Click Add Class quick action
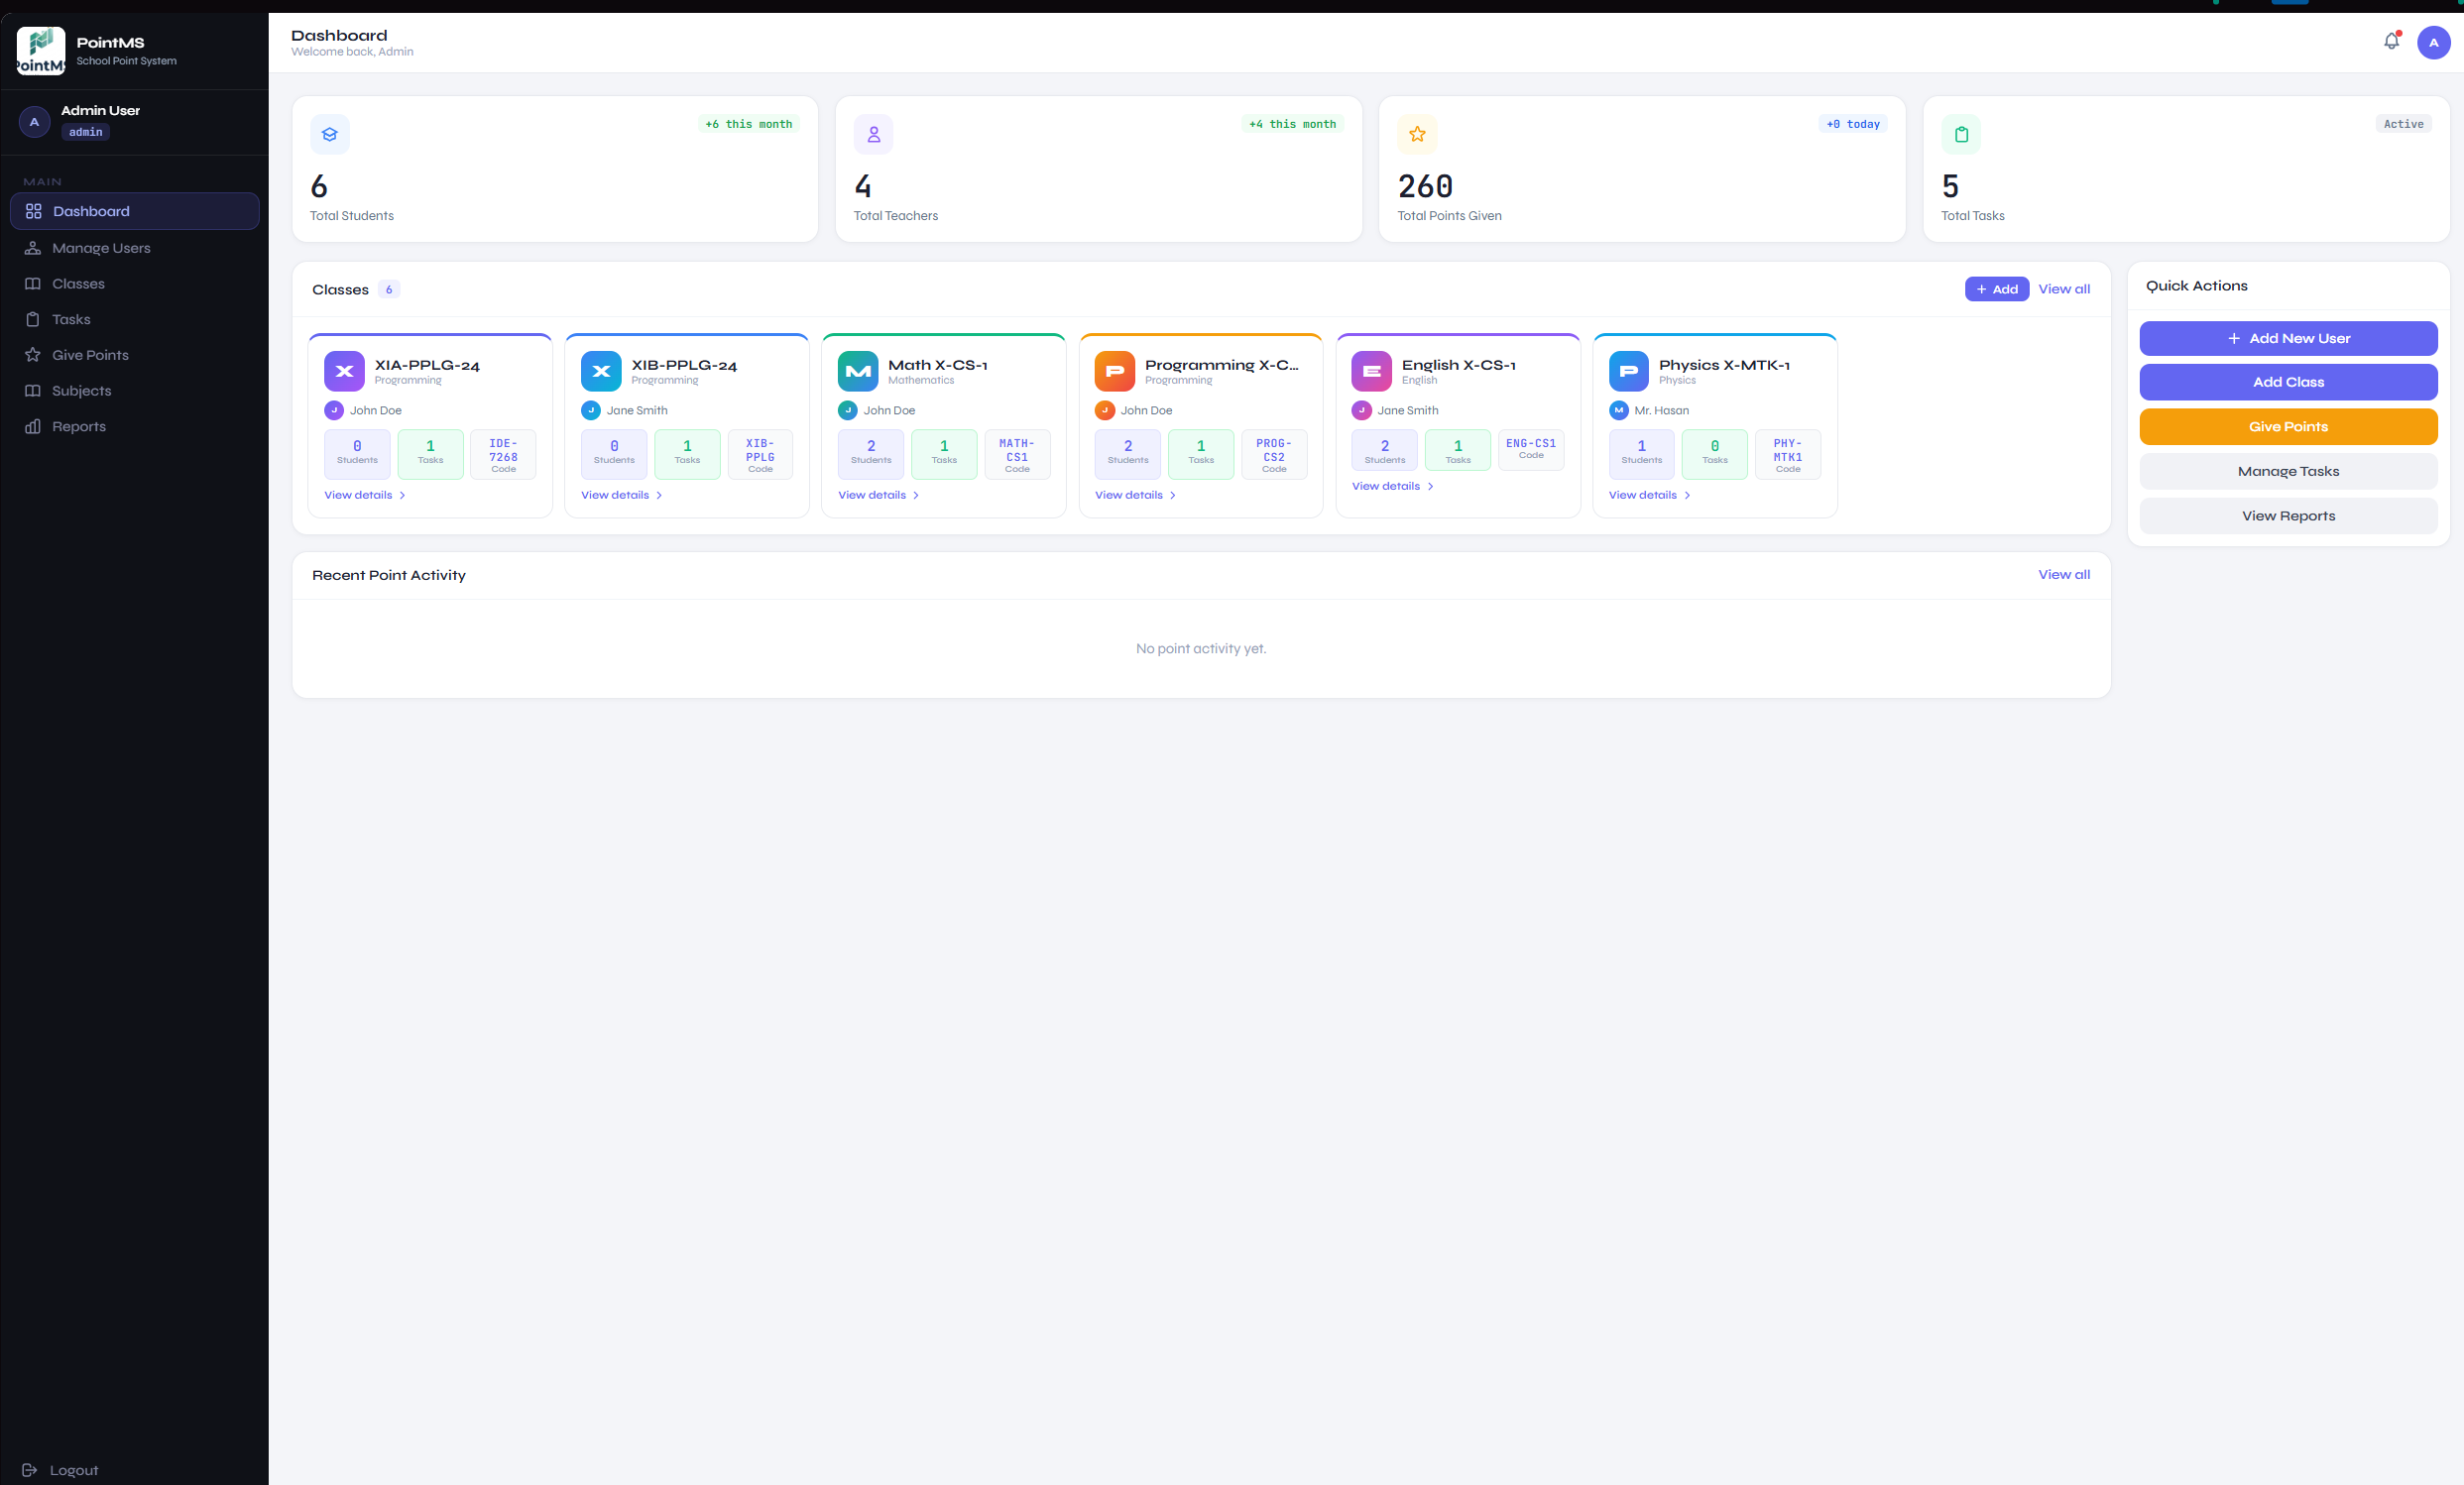 click(2288, 382)
